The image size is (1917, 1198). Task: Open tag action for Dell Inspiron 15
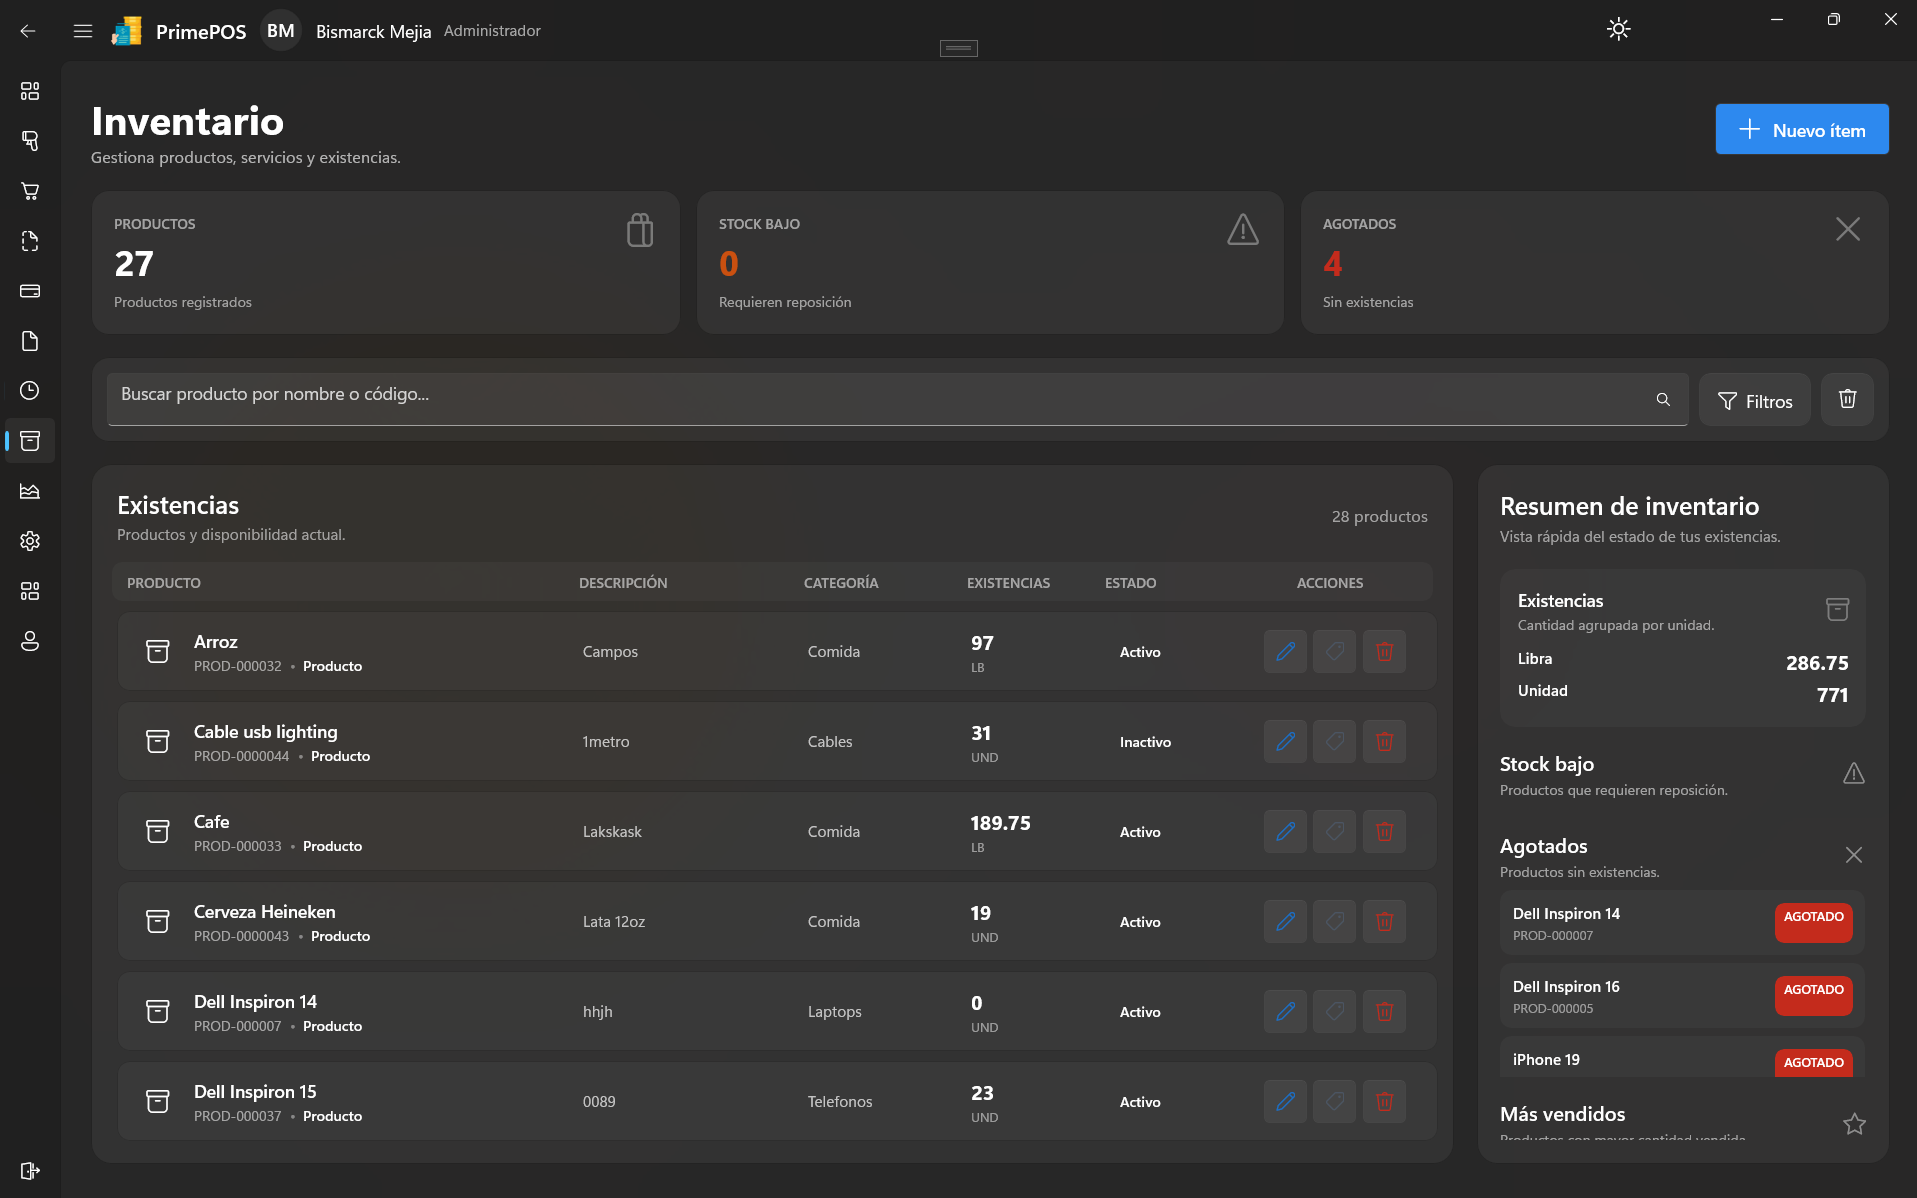click(x=1334, y=1101)
